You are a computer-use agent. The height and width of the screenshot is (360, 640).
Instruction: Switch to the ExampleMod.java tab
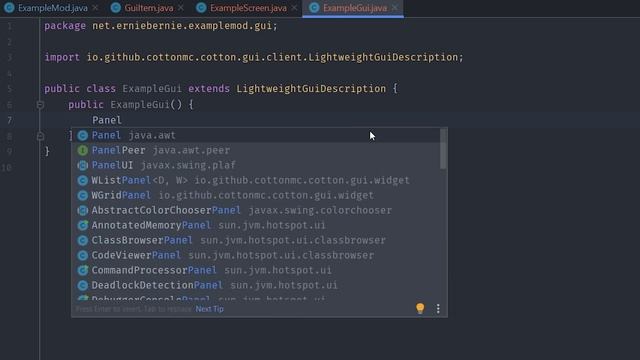52,8
